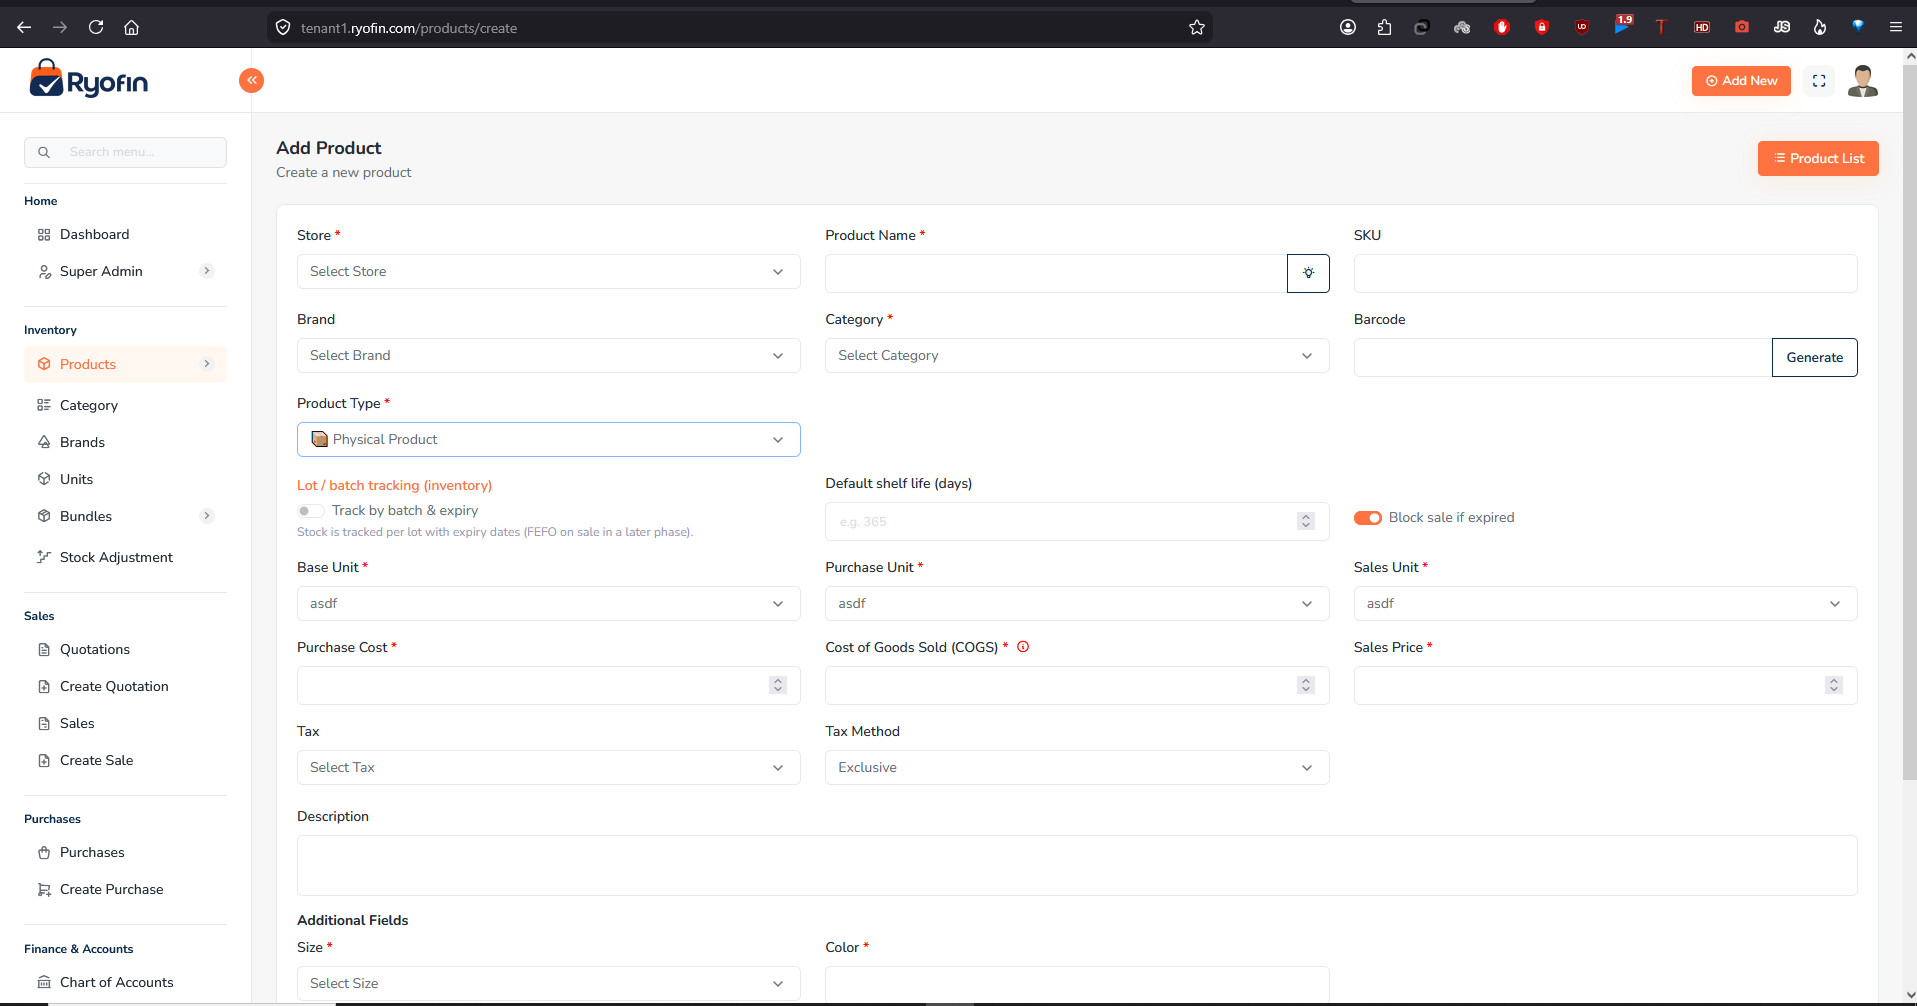Expand the Bundles submenu chevron

coord(207,516)
